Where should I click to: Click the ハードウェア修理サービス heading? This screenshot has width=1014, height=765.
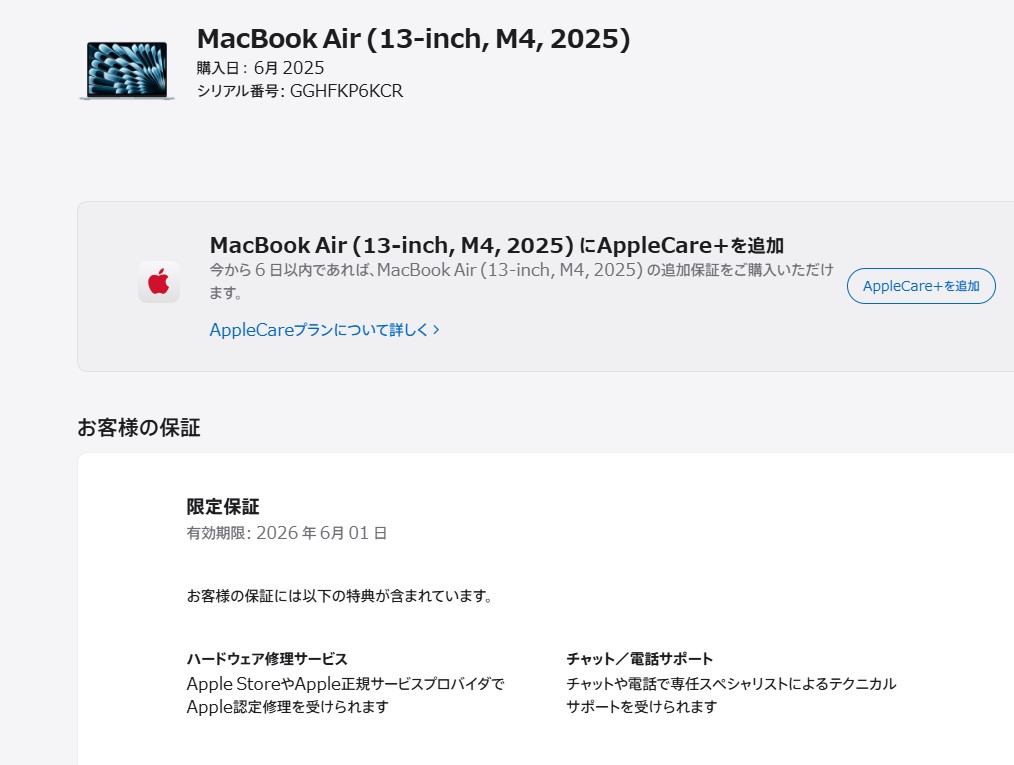267,659
